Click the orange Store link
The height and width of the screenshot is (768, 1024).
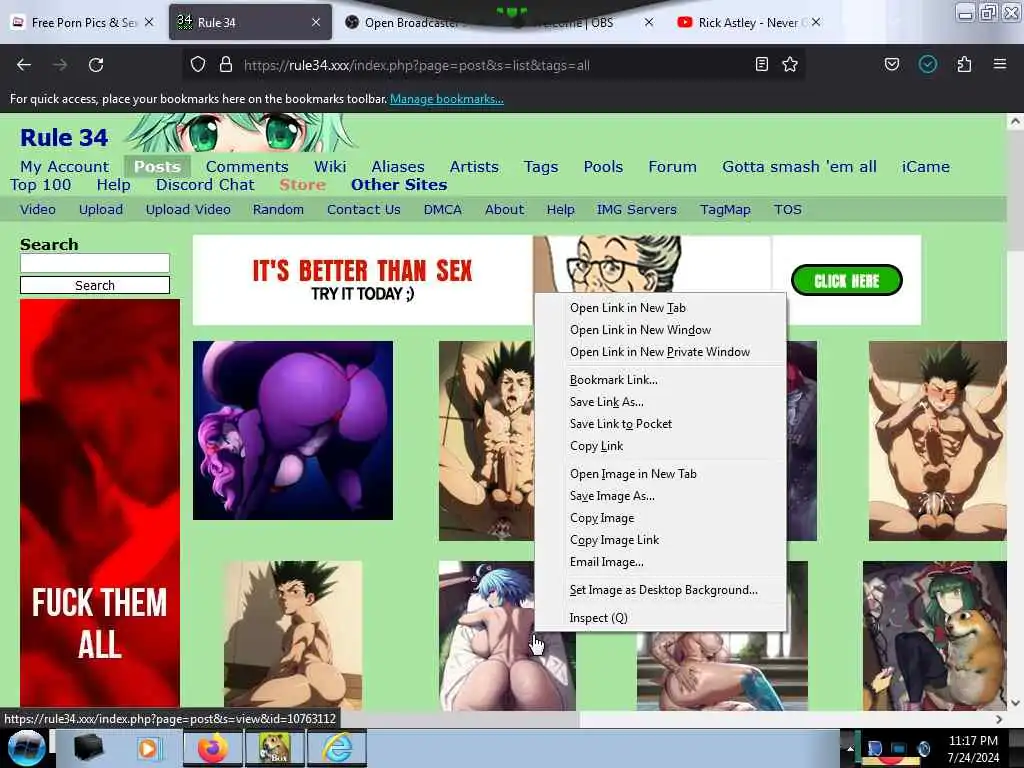click(302, 185)
